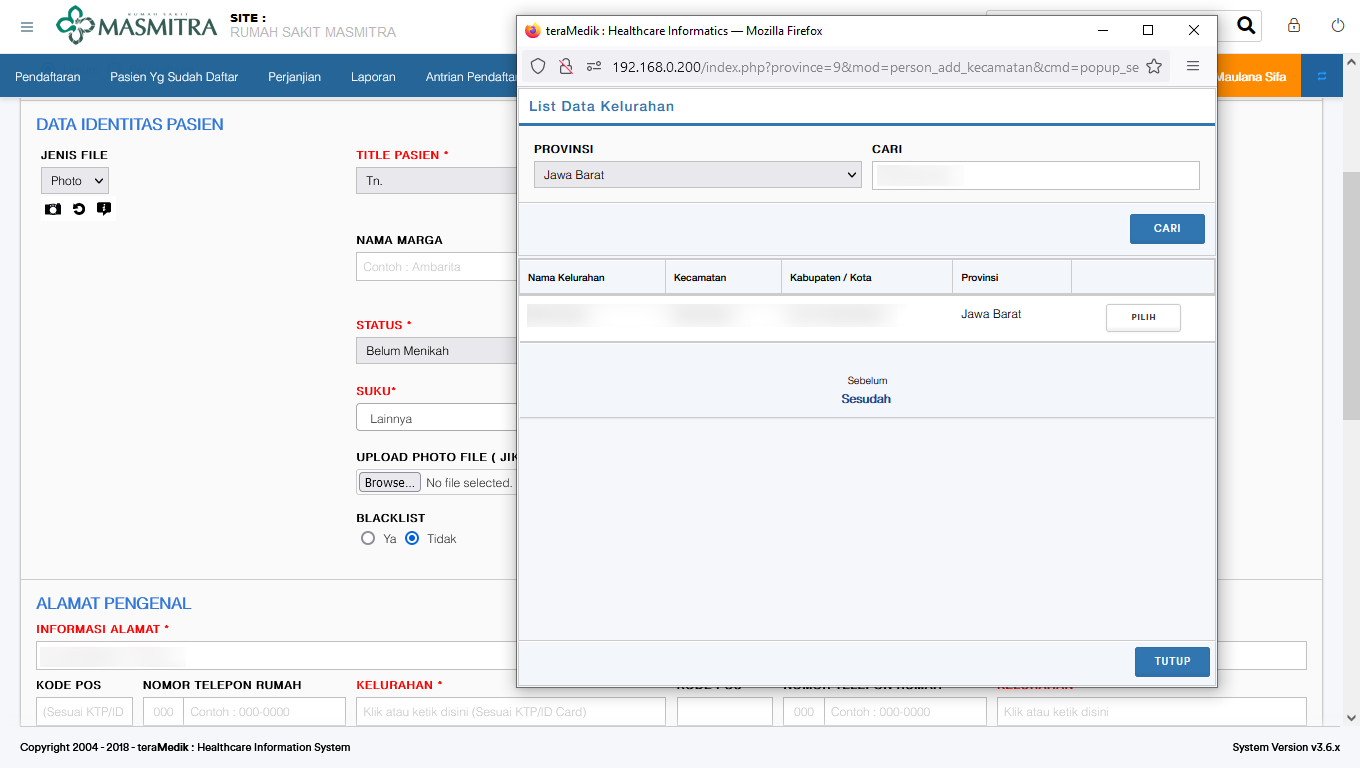Click the popup URL address bar
Viewport: 1360px width, 768px height.
pyautogui.click(x=875, y=67)
